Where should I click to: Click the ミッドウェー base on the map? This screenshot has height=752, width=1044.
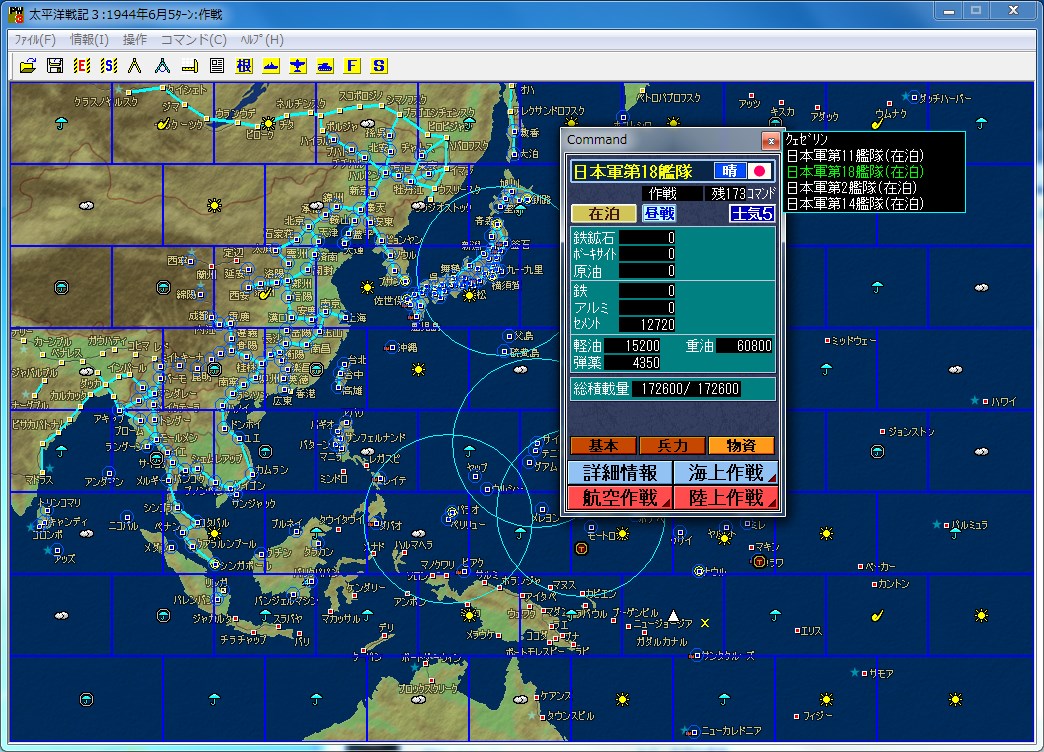tap(828, 341)
